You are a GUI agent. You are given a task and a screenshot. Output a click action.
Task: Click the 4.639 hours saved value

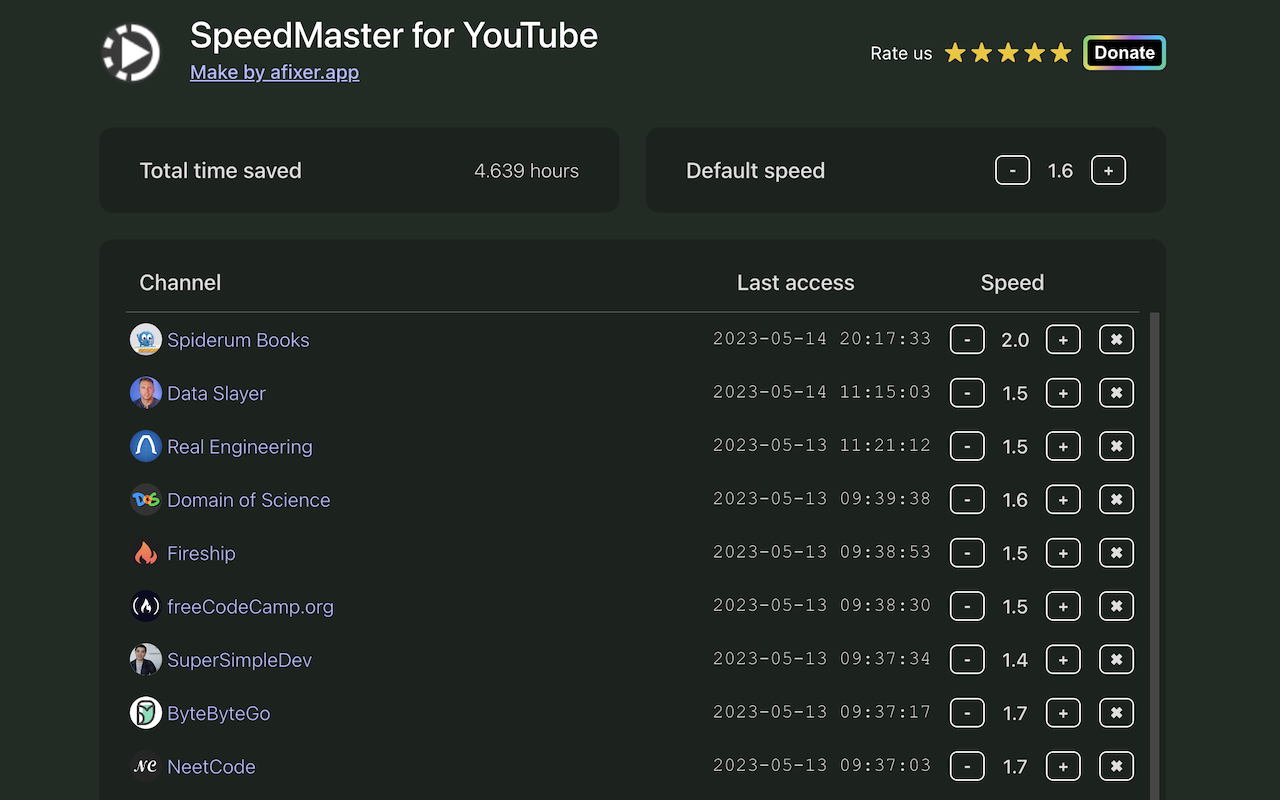[x=526, y=171]
